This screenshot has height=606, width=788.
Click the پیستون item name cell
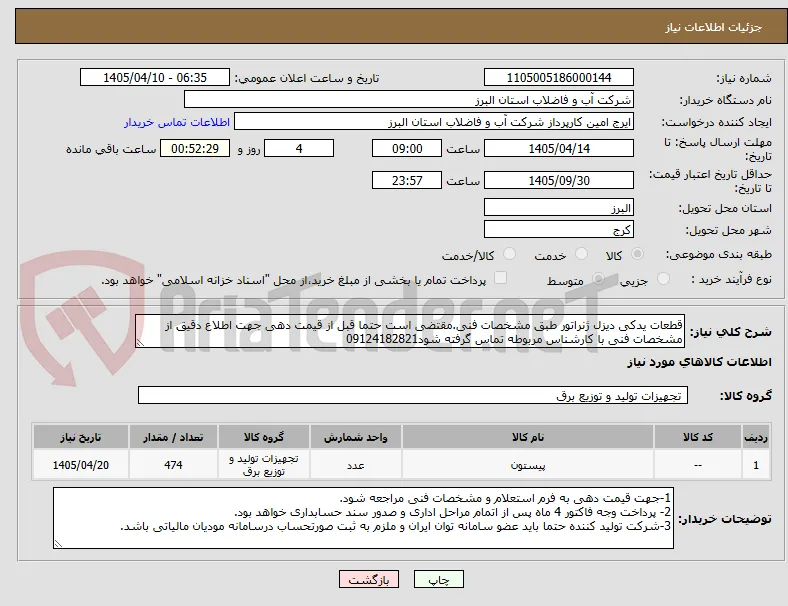pyautogui.click(x=528, y=465)
